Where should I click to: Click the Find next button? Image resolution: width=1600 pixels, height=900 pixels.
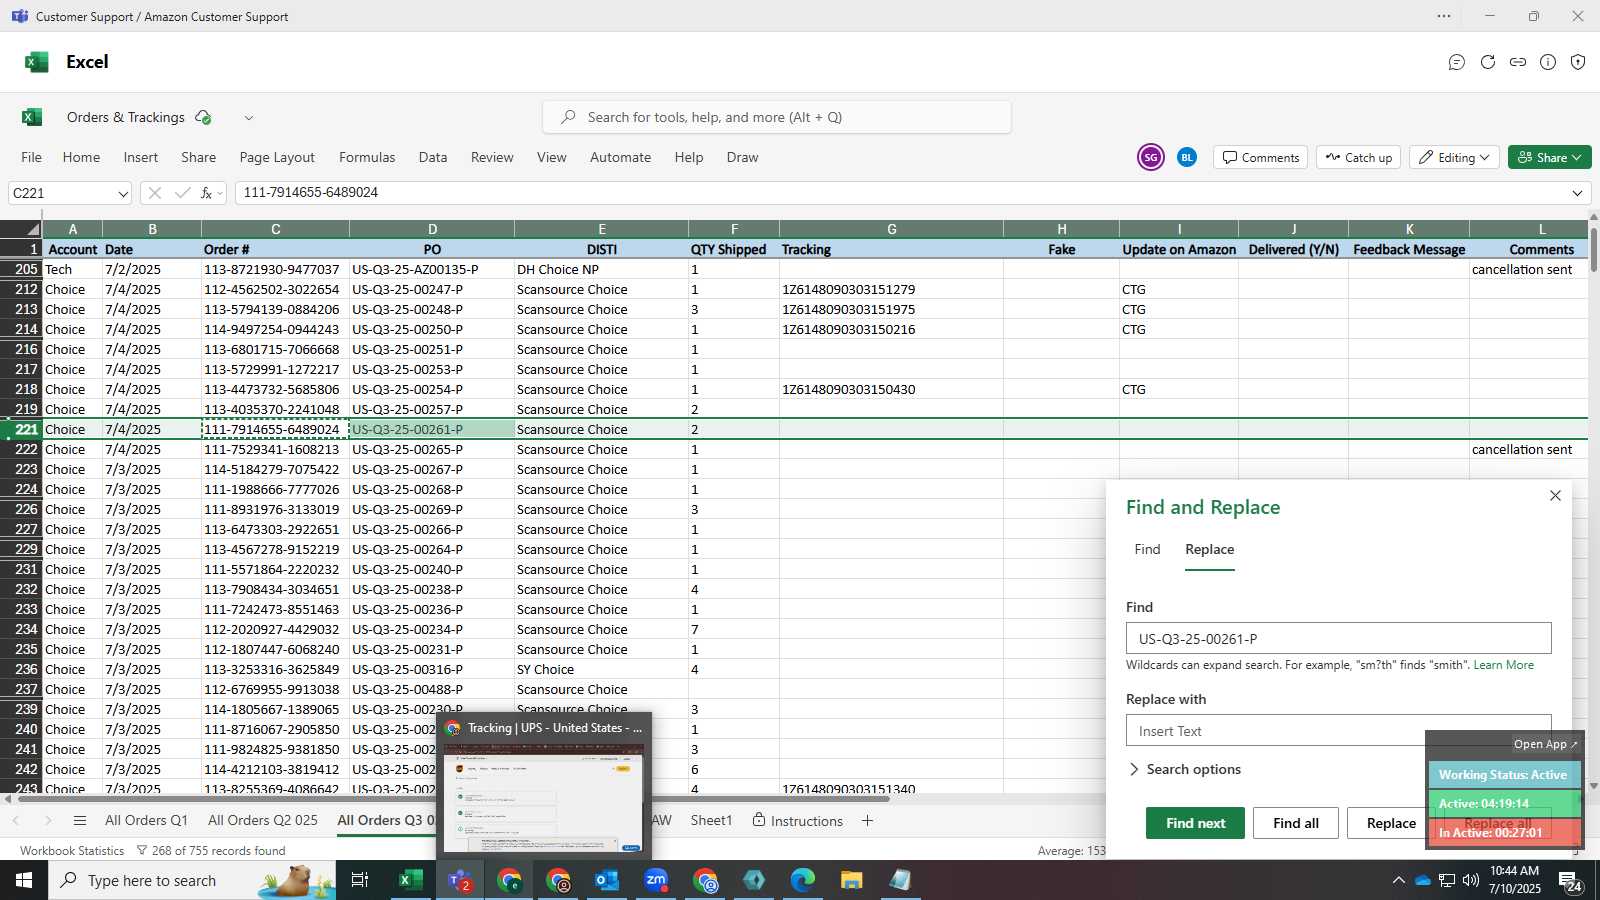point(1195,823)
